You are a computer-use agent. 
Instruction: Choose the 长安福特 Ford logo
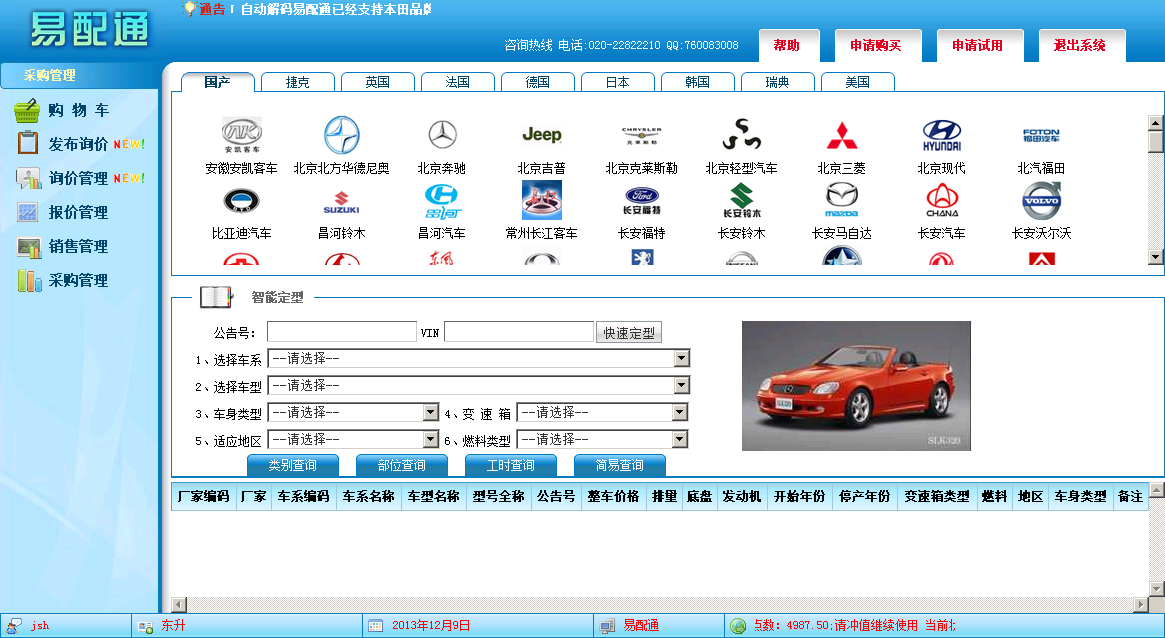coord(641,201)
